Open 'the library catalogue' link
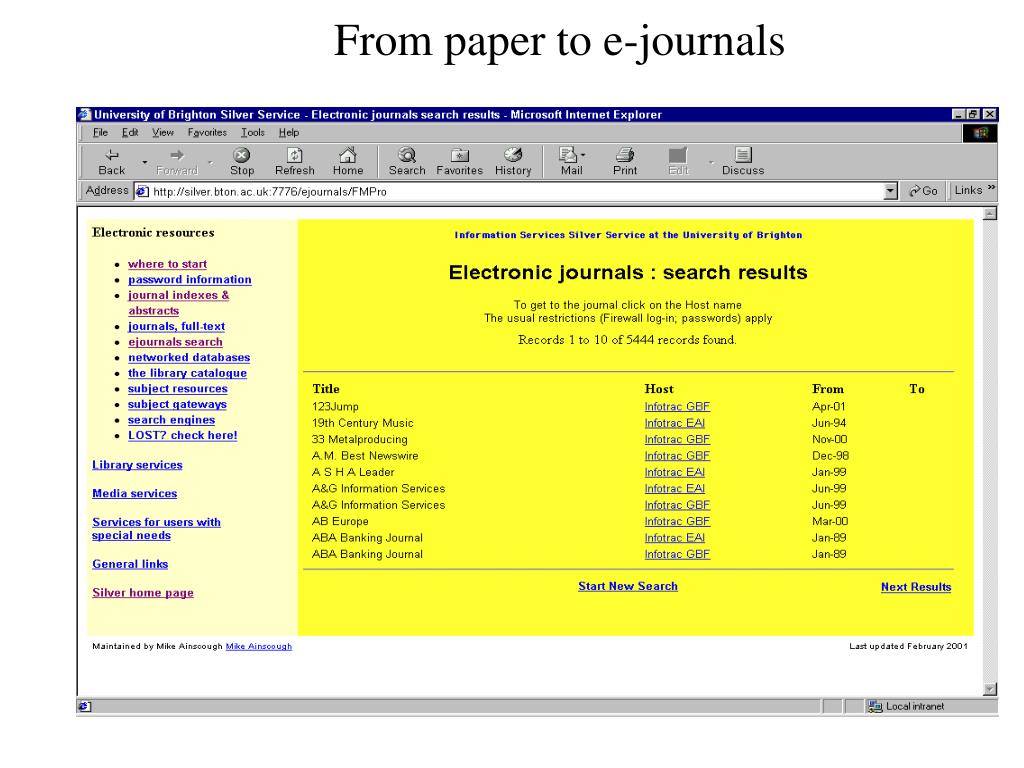Screen dimensions: 1024x768 187,373
